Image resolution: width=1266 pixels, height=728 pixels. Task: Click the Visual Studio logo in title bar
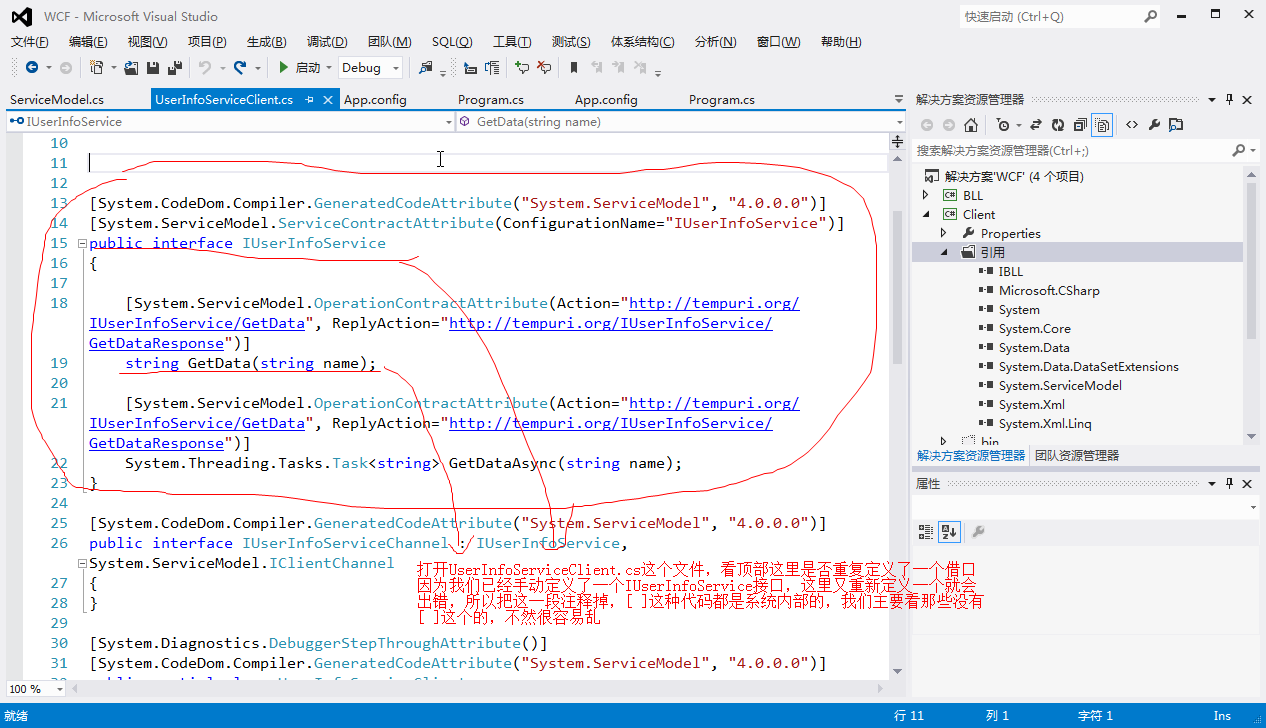click(x=22, y=16)
